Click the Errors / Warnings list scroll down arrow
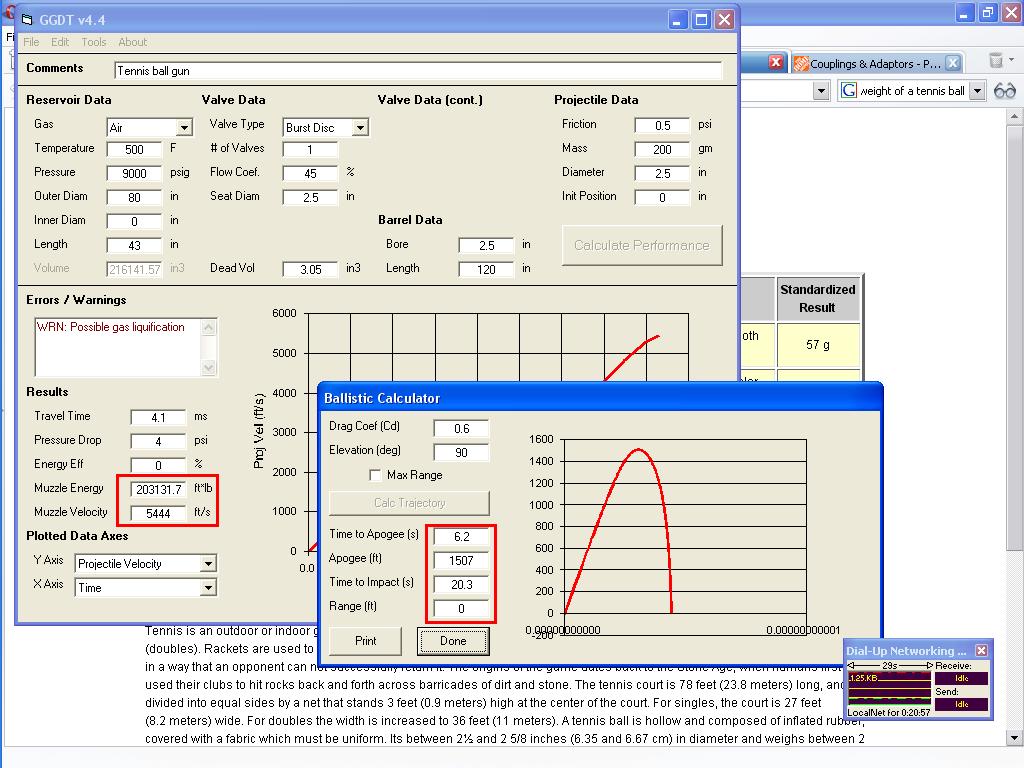The width and height of the screenshot is (1024, 768). tap(209, 367)
